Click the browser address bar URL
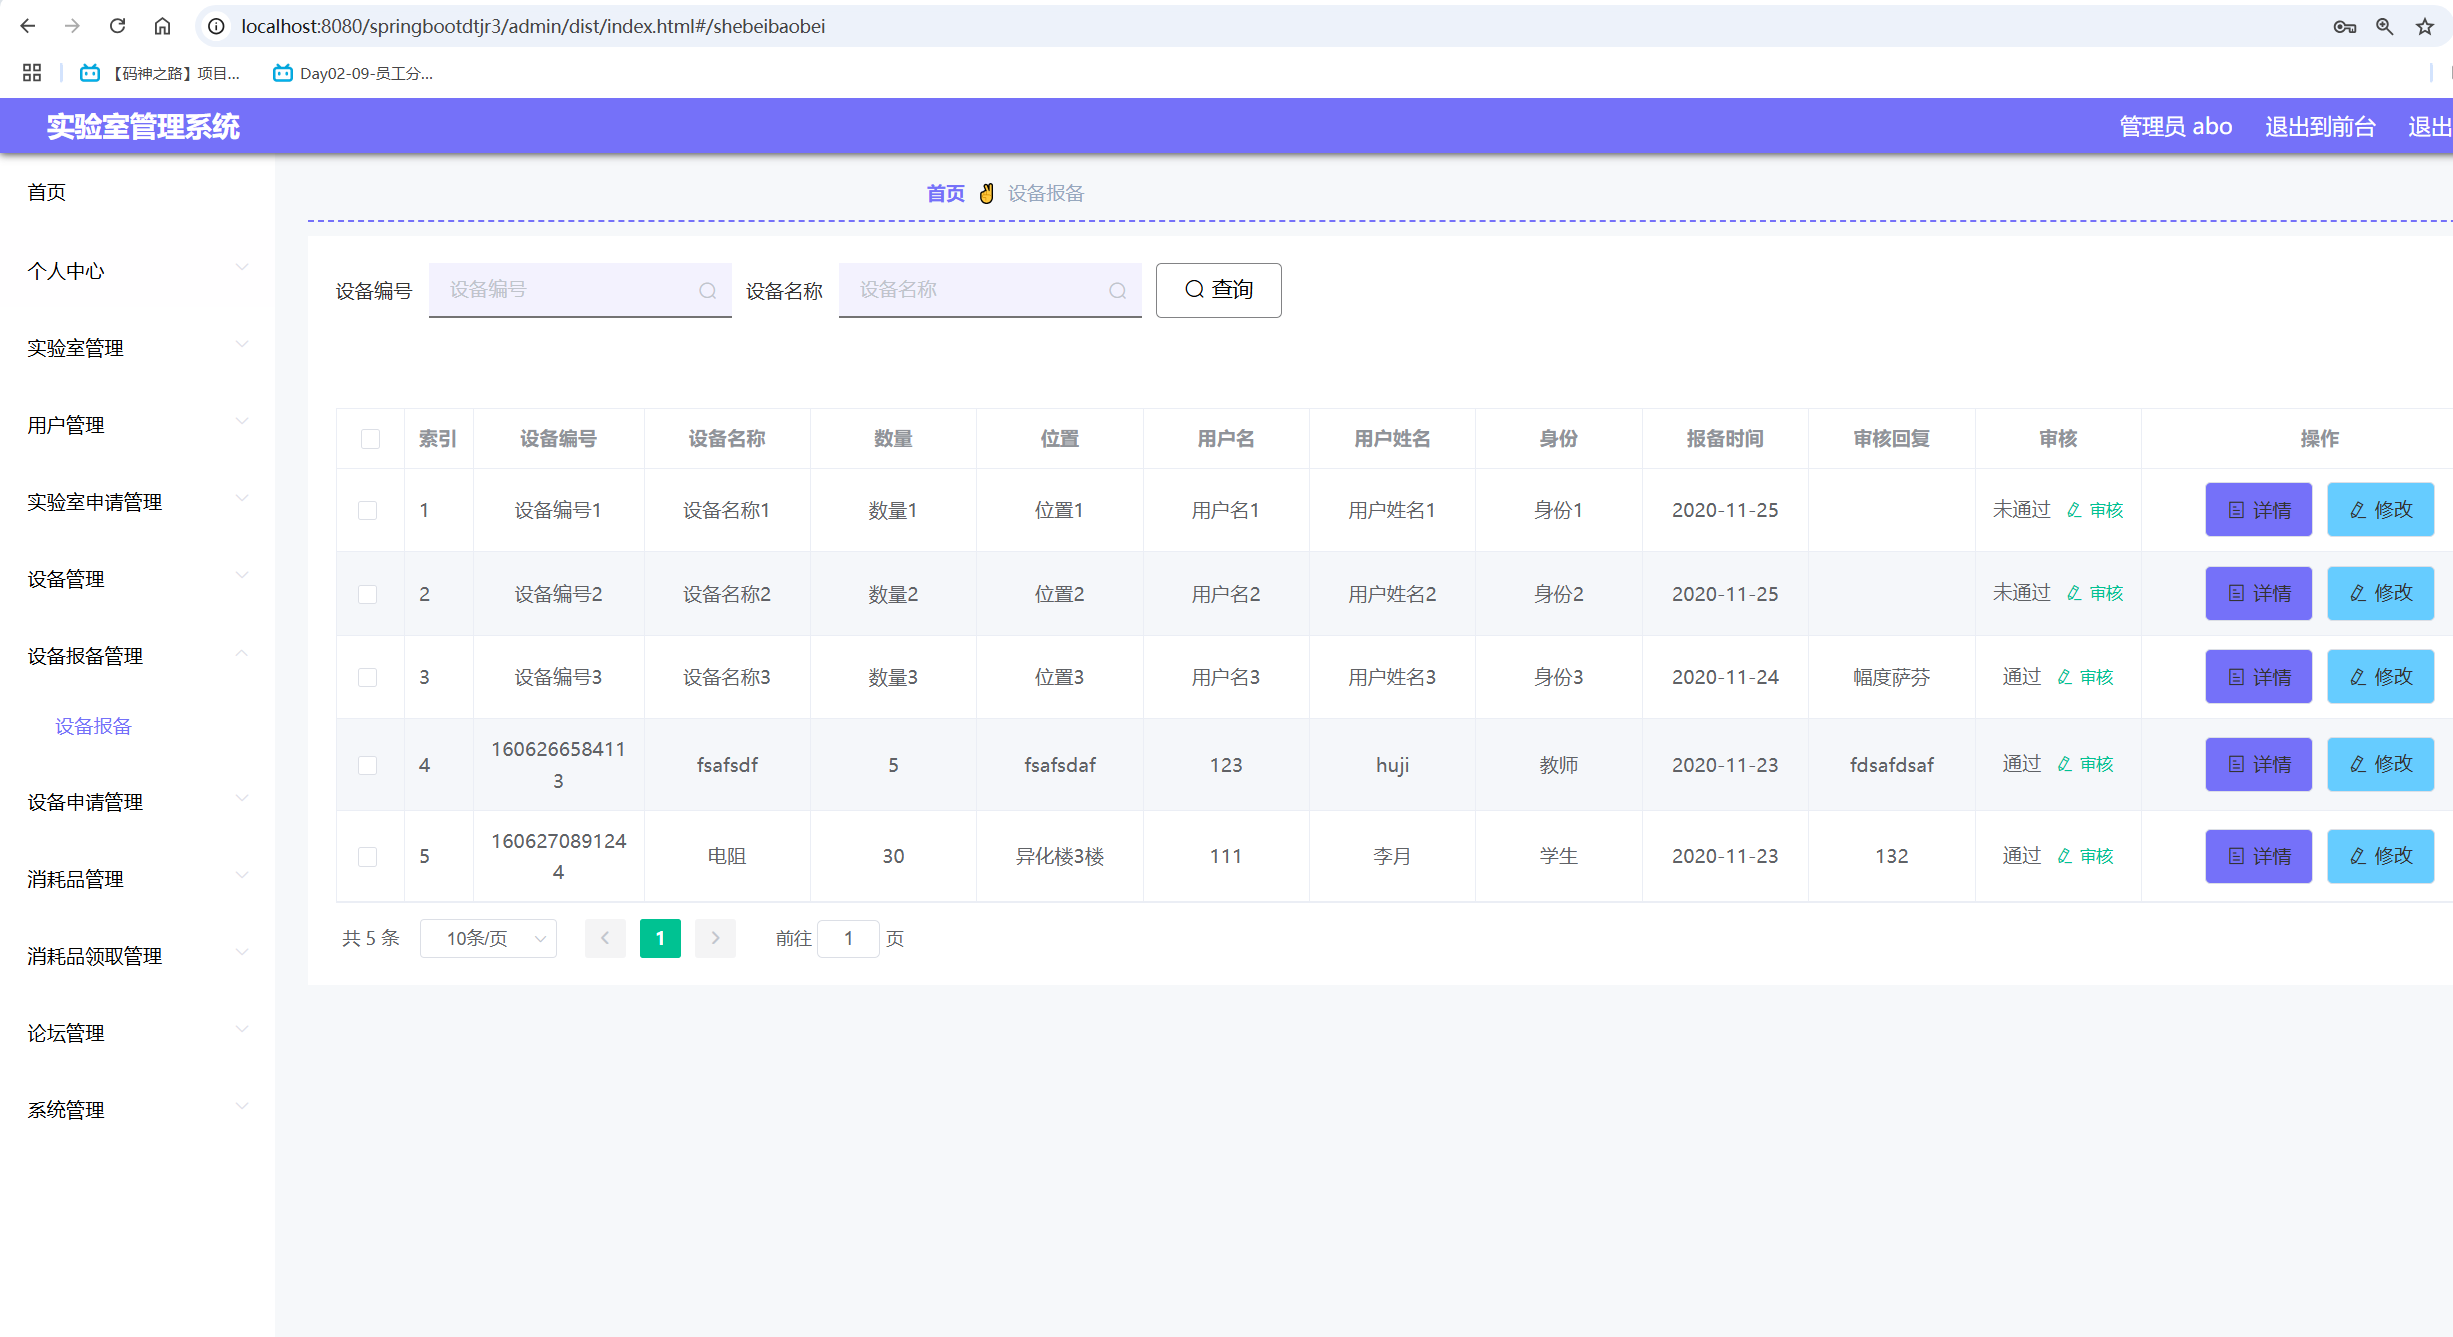Screen dimensions: 2453x1337 [x=533, y=26]
